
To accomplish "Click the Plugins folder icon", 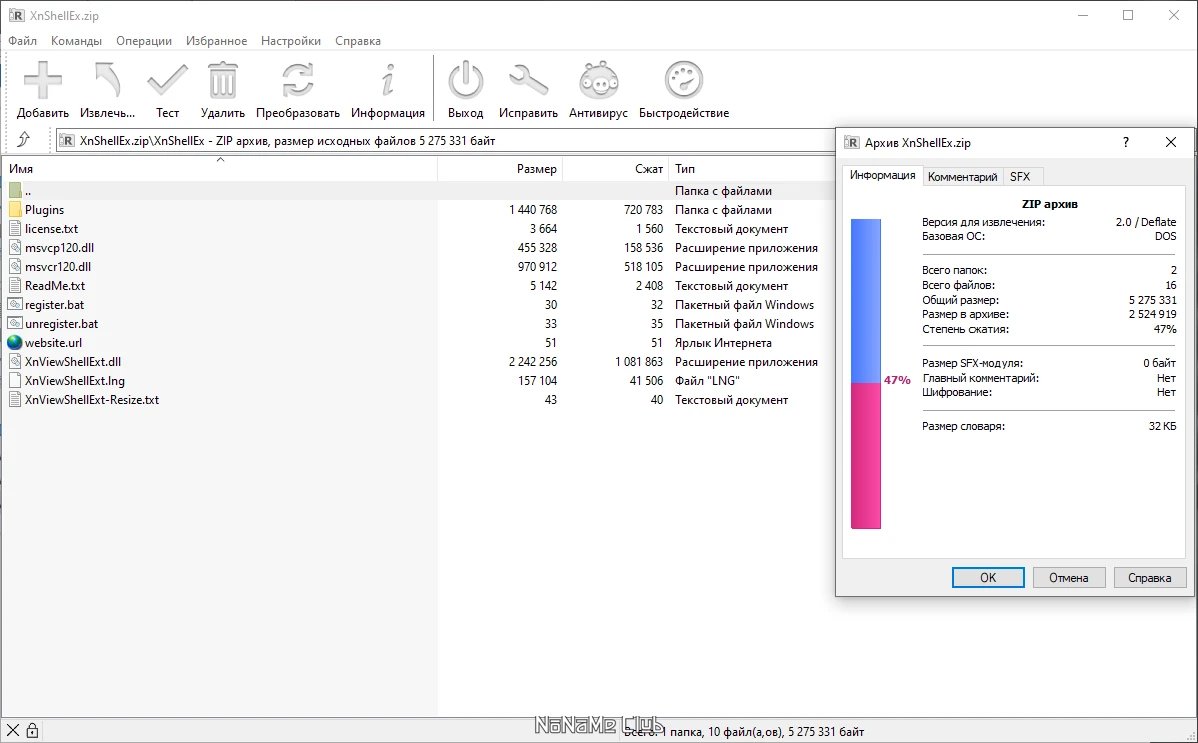I will [x=15, y=209].
